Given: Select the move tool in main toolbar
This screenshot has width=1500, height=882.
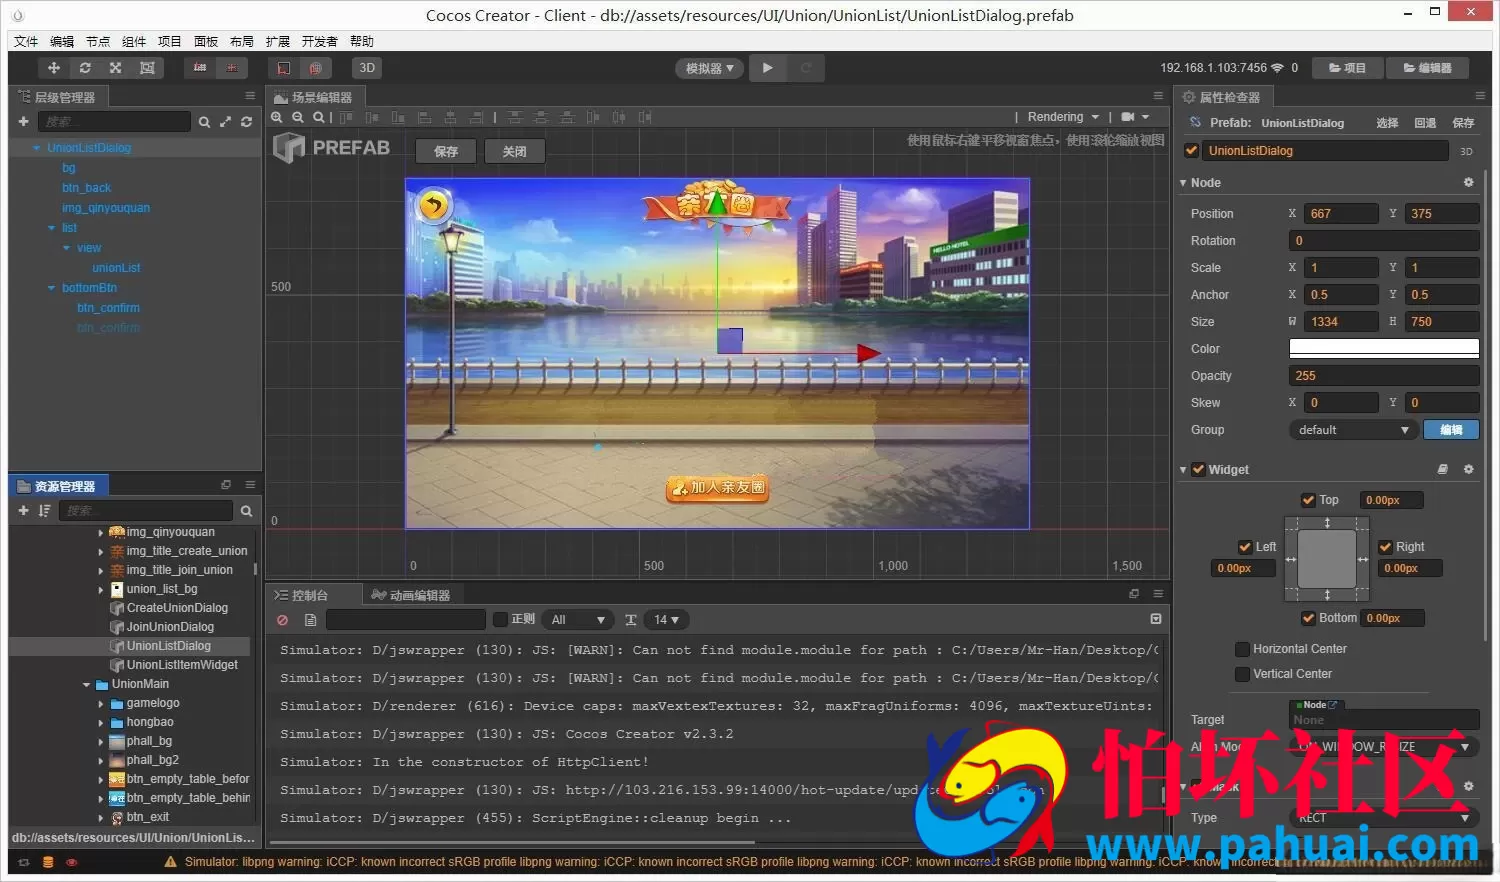Looking at the screenshot, I should click(x=54, y=68).
